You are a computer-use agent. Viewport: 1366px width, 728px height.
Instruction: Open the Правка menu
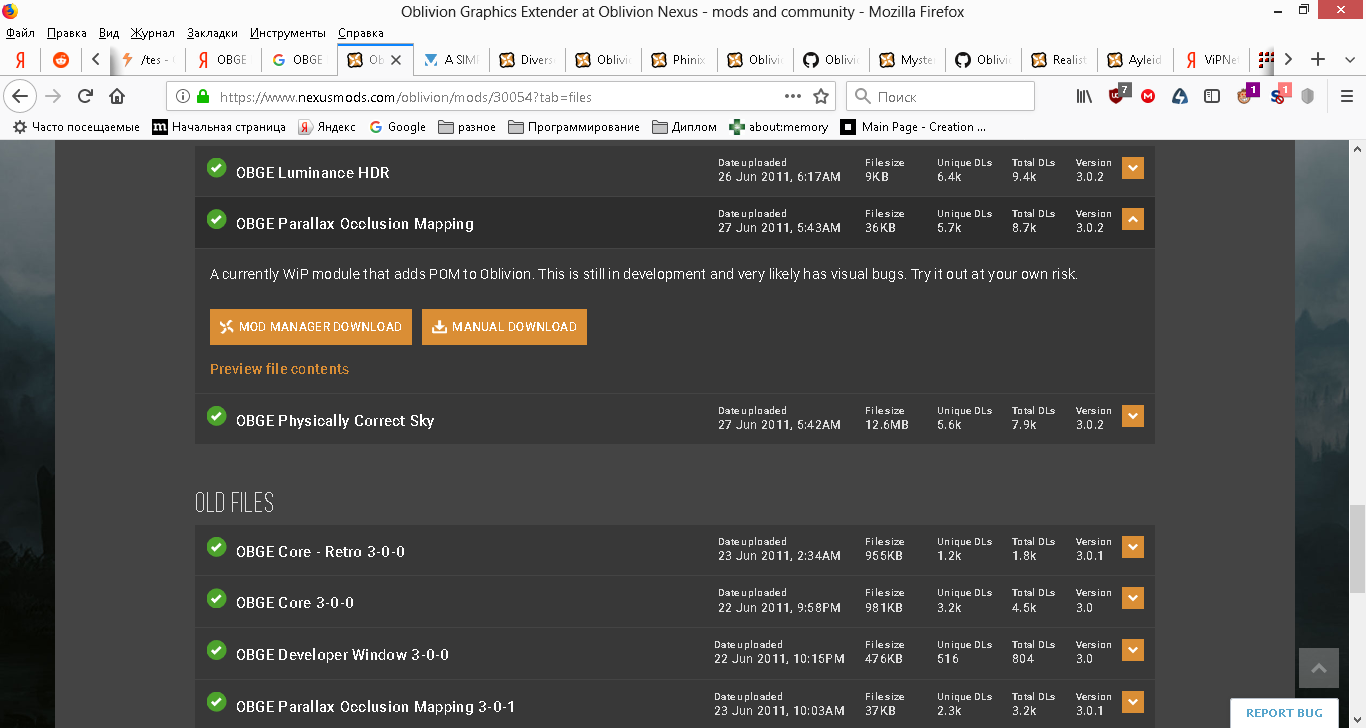pyautogui.click(x=67, y=33)
